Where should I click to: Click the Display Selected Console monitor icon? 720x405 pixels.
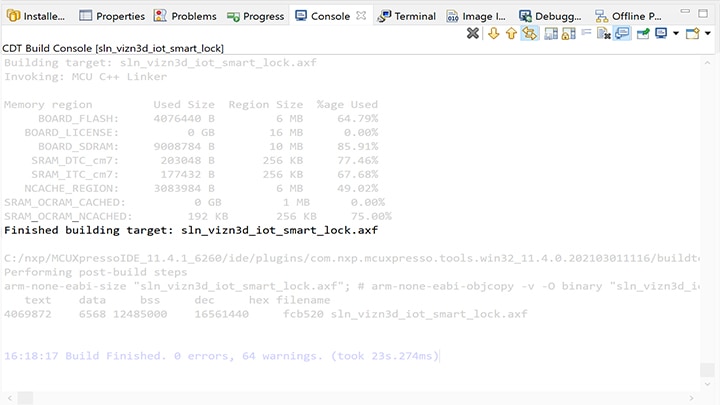(x=661, y=34)
